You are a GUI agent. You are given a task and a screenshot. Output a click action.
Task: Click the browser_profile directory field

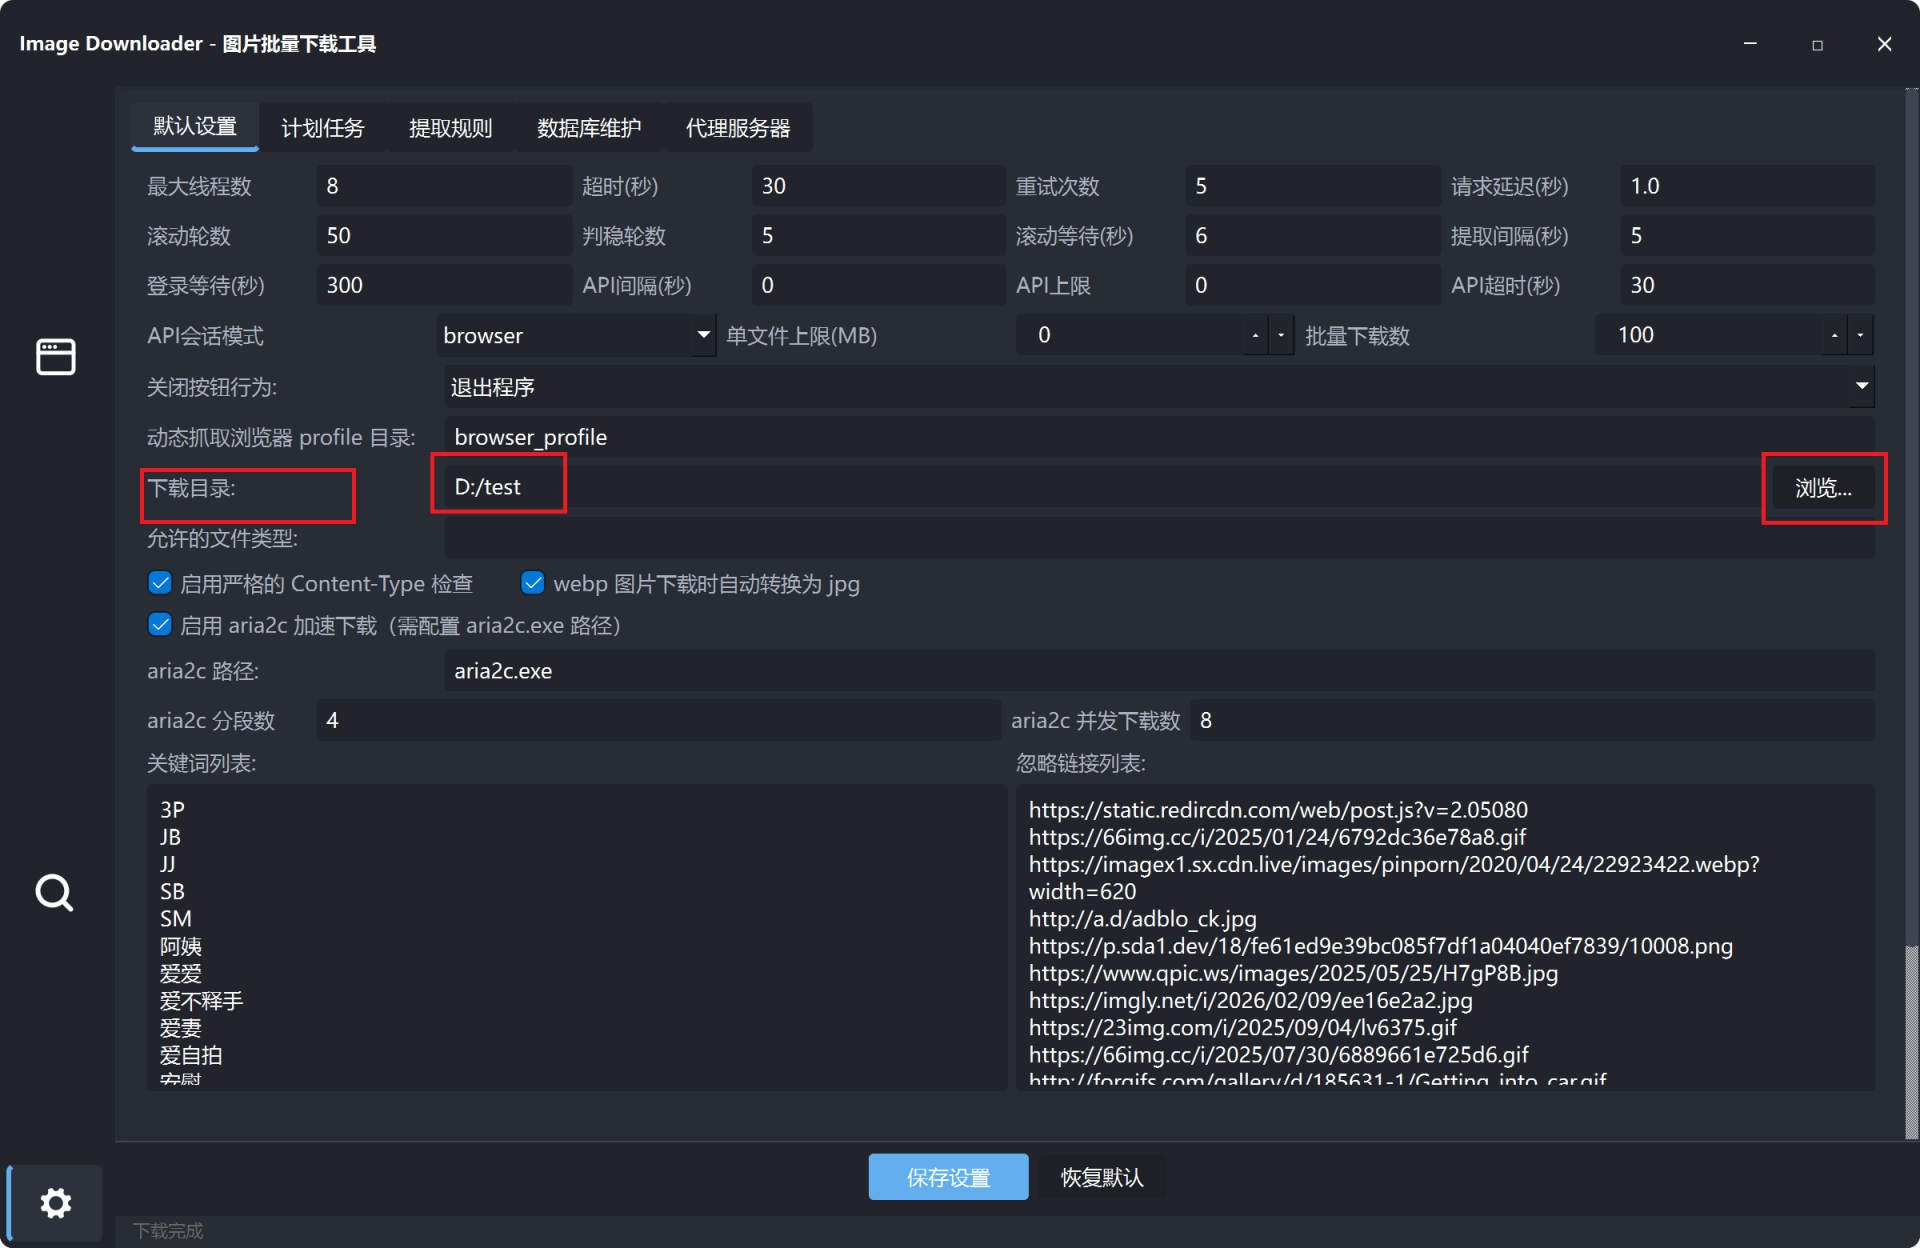coord(1159,437)
